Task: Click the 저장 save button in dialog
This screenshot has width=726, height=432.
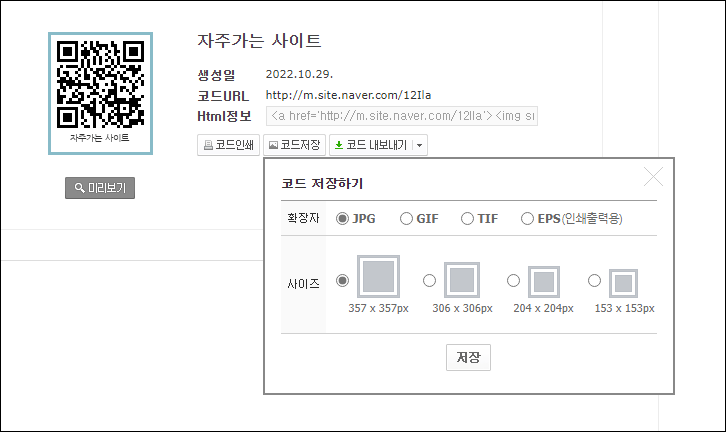Action: 468,357
